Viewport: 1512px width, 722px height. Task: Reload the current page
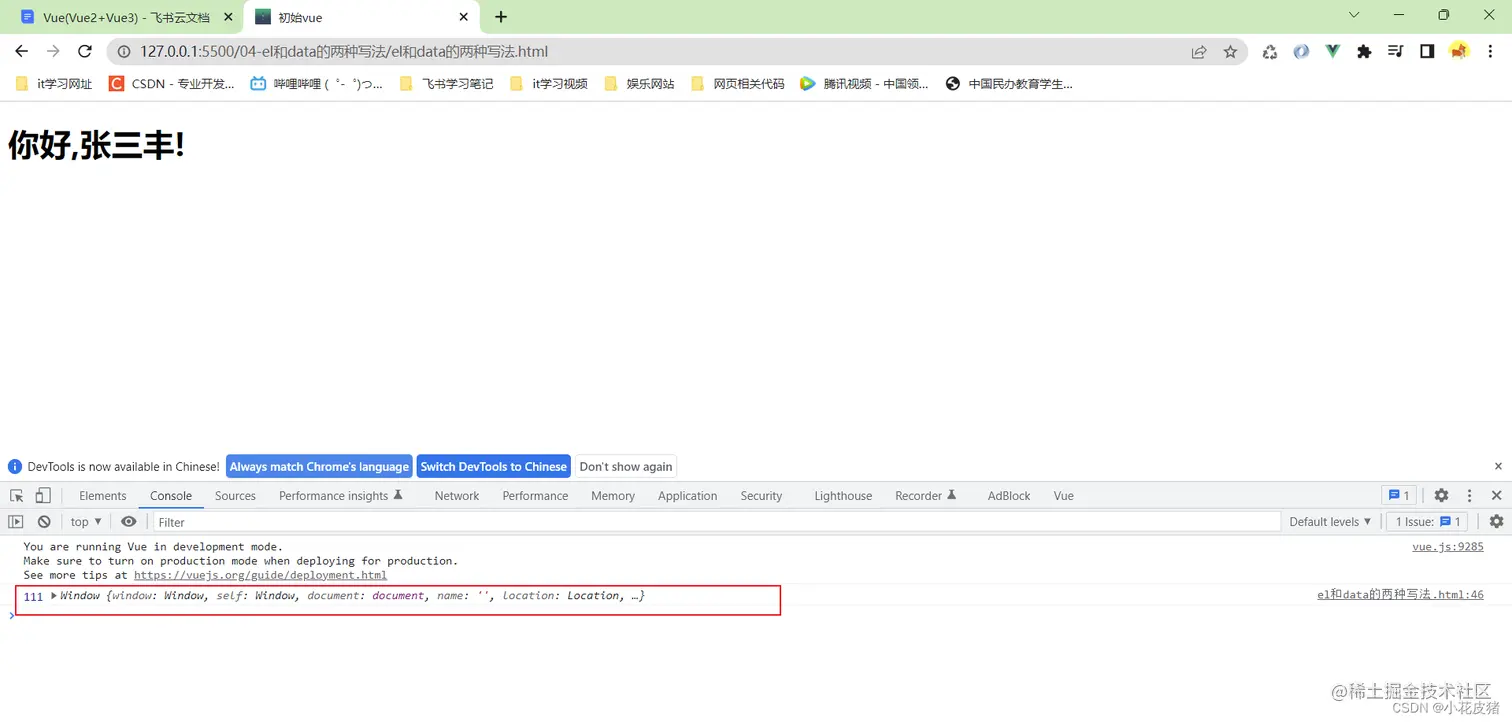click(85, 52)
